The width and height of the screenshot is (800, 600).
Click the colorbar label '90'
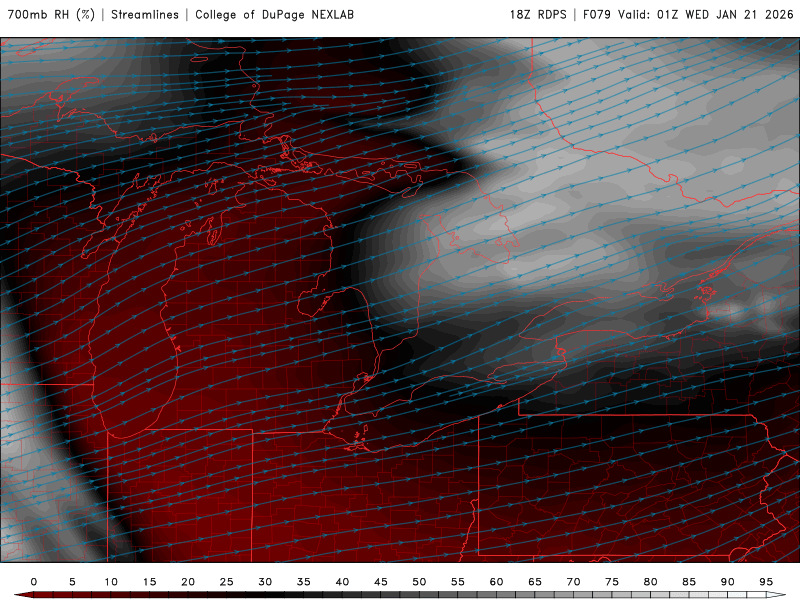728,582
